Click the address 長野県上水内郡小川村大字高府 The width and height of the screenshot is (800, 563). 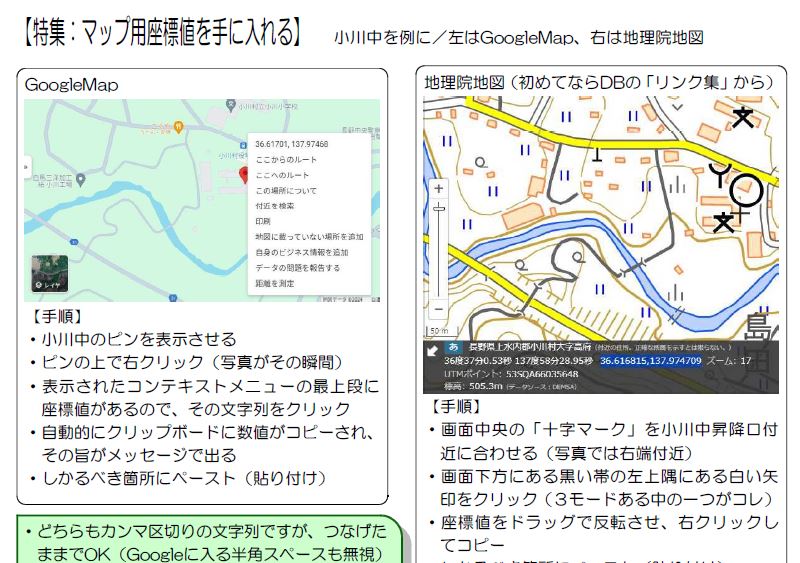click(x=530, y=347)
